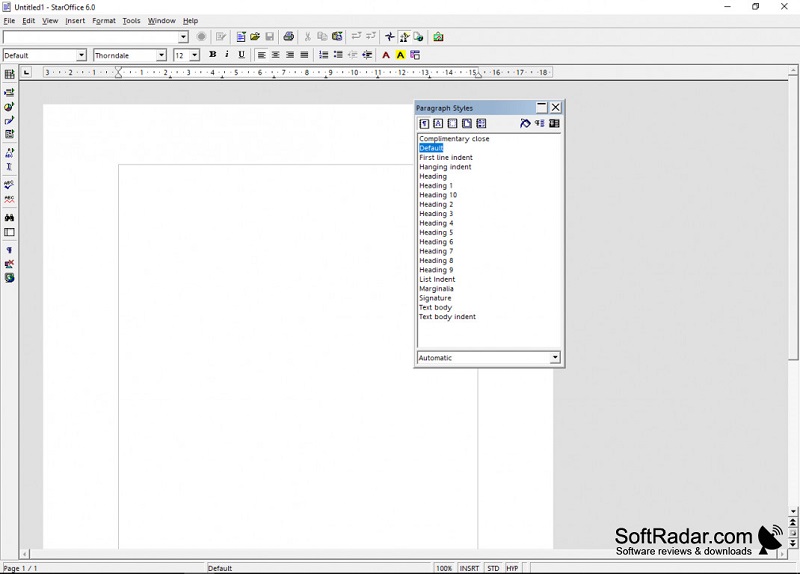Click the 100% zoom status field
Screen dimensions: 800x574
point(444,568)
